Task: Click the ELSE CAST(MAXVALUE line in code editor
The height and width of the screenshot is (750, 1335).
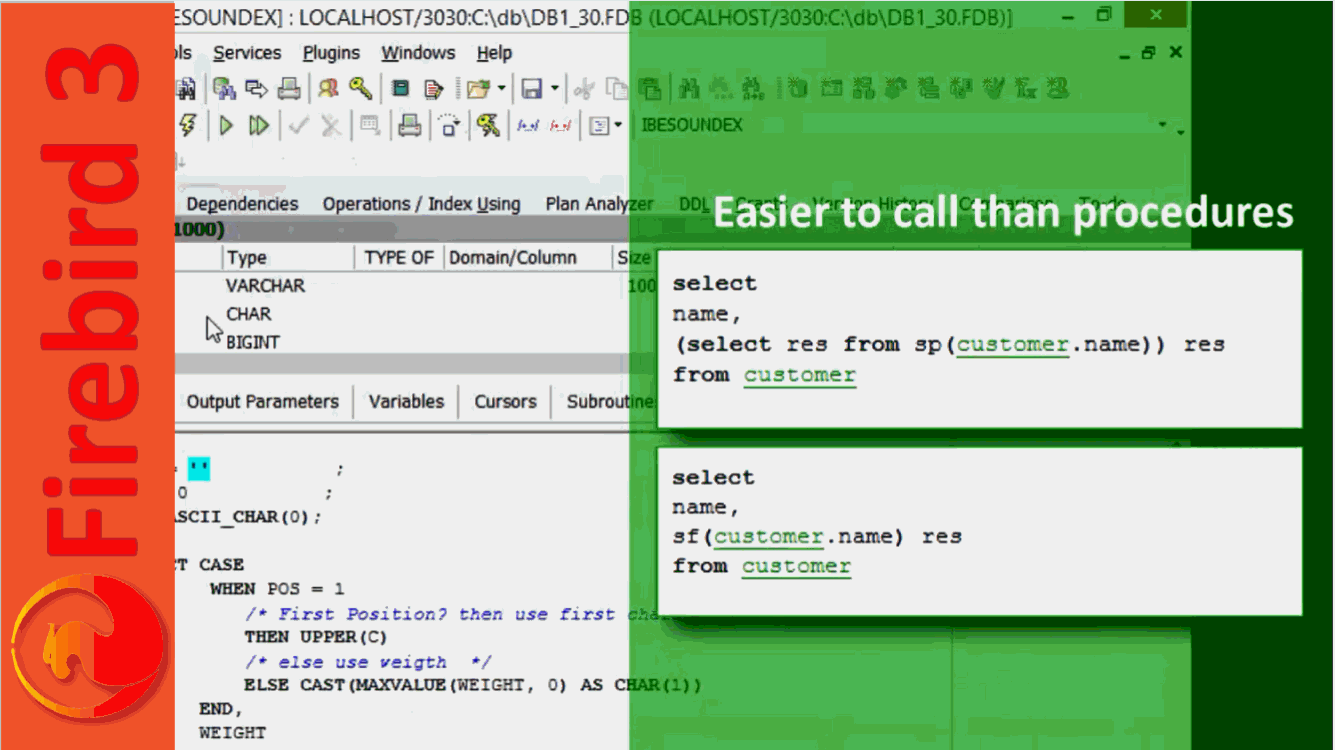Action: click(472, 685)
